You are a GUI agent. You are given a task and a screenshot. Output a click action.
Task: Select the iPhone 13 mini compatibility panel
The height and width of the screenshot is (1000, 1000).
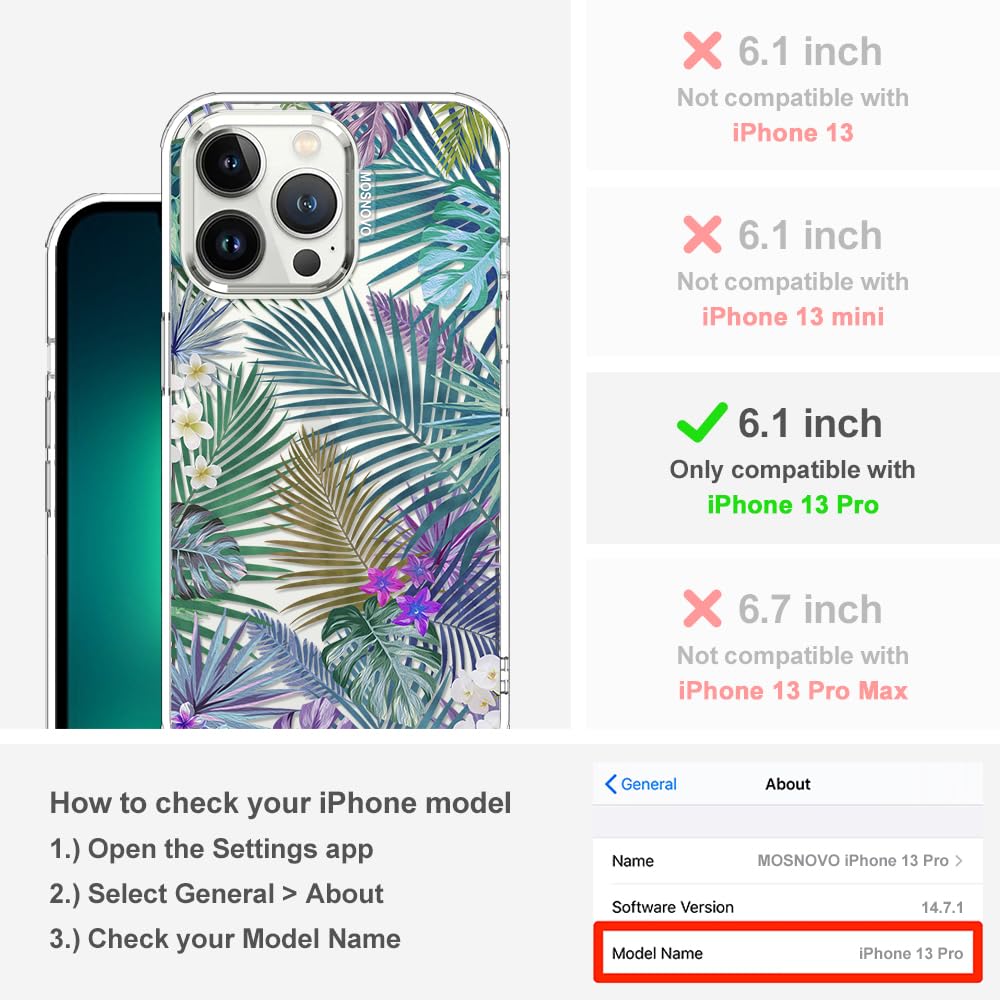coord(793,272)
